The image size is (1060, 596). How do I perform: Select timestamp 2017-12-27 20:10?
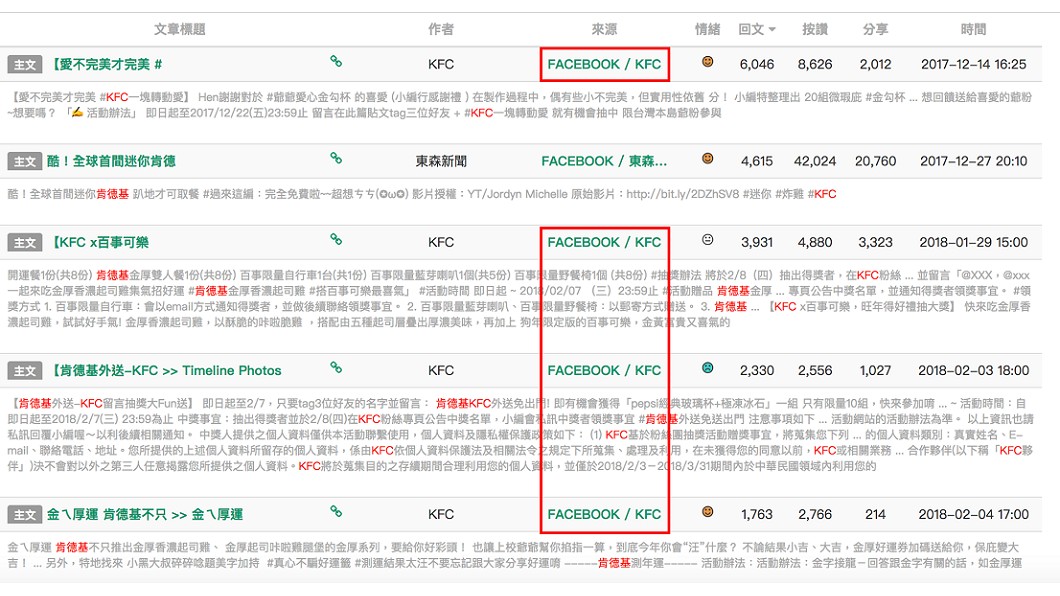click(973, 162)
